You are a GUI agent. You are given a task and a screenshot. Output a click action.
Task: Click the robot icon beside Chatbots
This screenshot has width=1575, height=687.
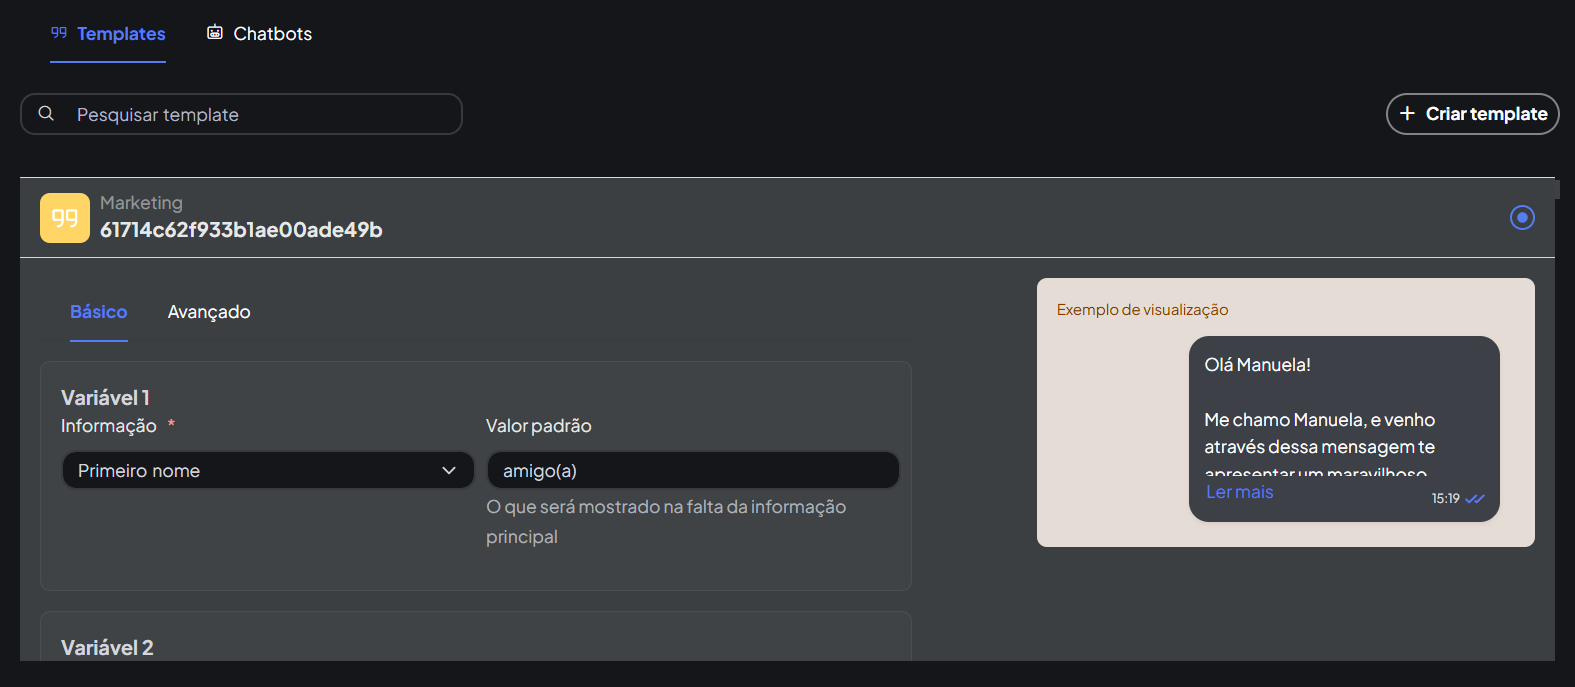pos(215,33)
